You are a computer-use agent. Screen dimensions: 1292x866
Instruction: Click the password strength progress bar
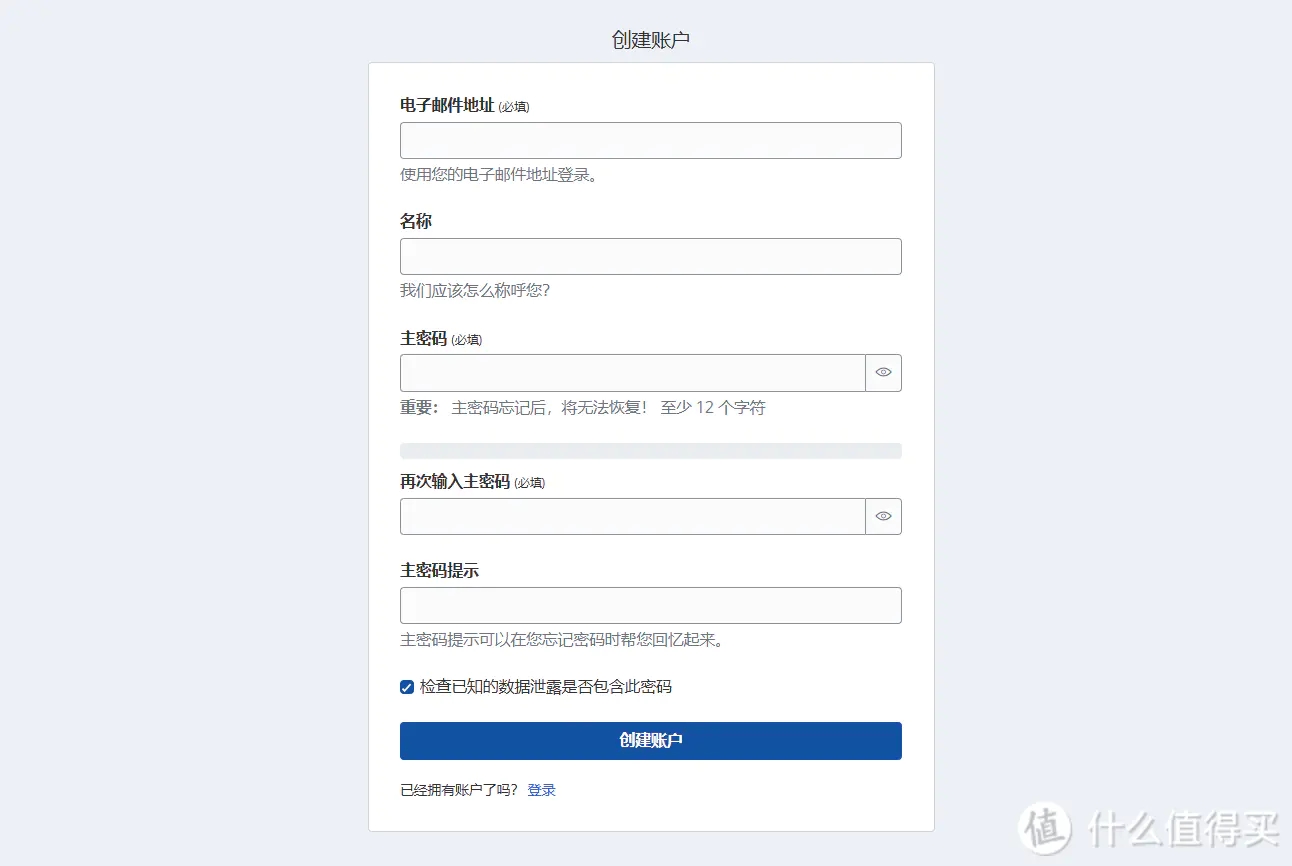pyautogui.click(x=651, y=451)
